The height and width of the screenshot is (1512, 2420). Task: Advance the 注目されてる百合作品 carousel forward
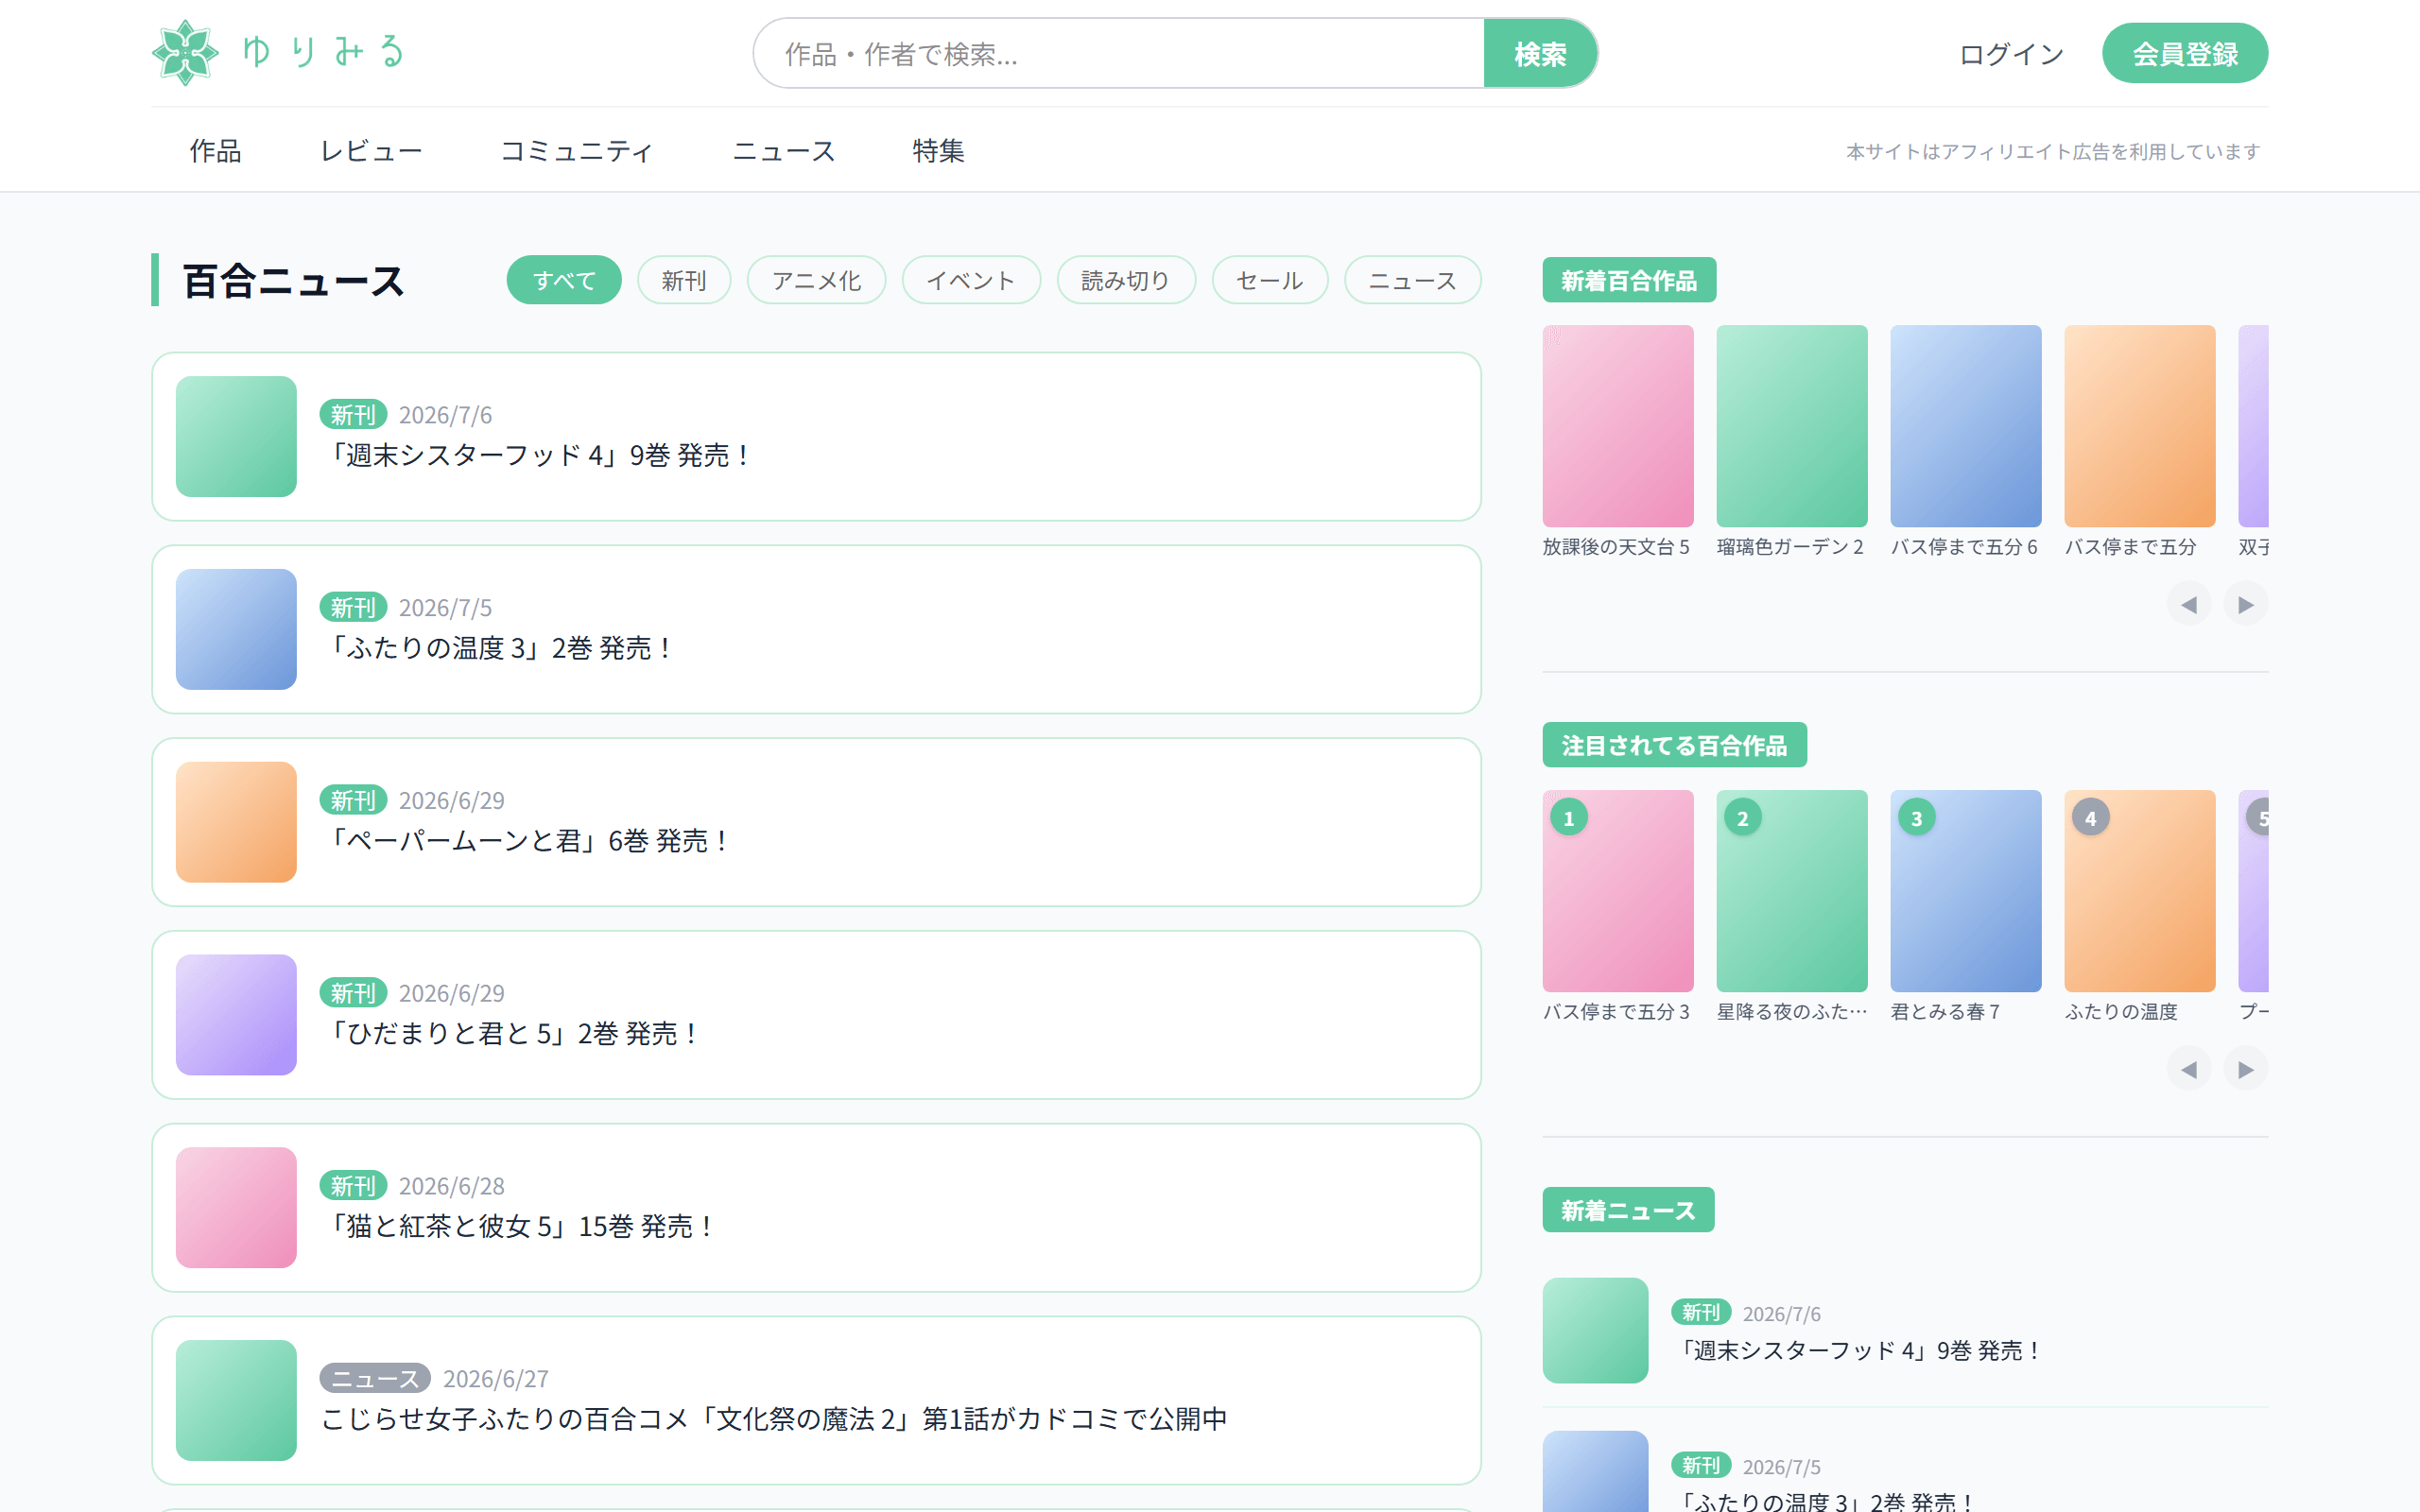click(2245, 1069)
